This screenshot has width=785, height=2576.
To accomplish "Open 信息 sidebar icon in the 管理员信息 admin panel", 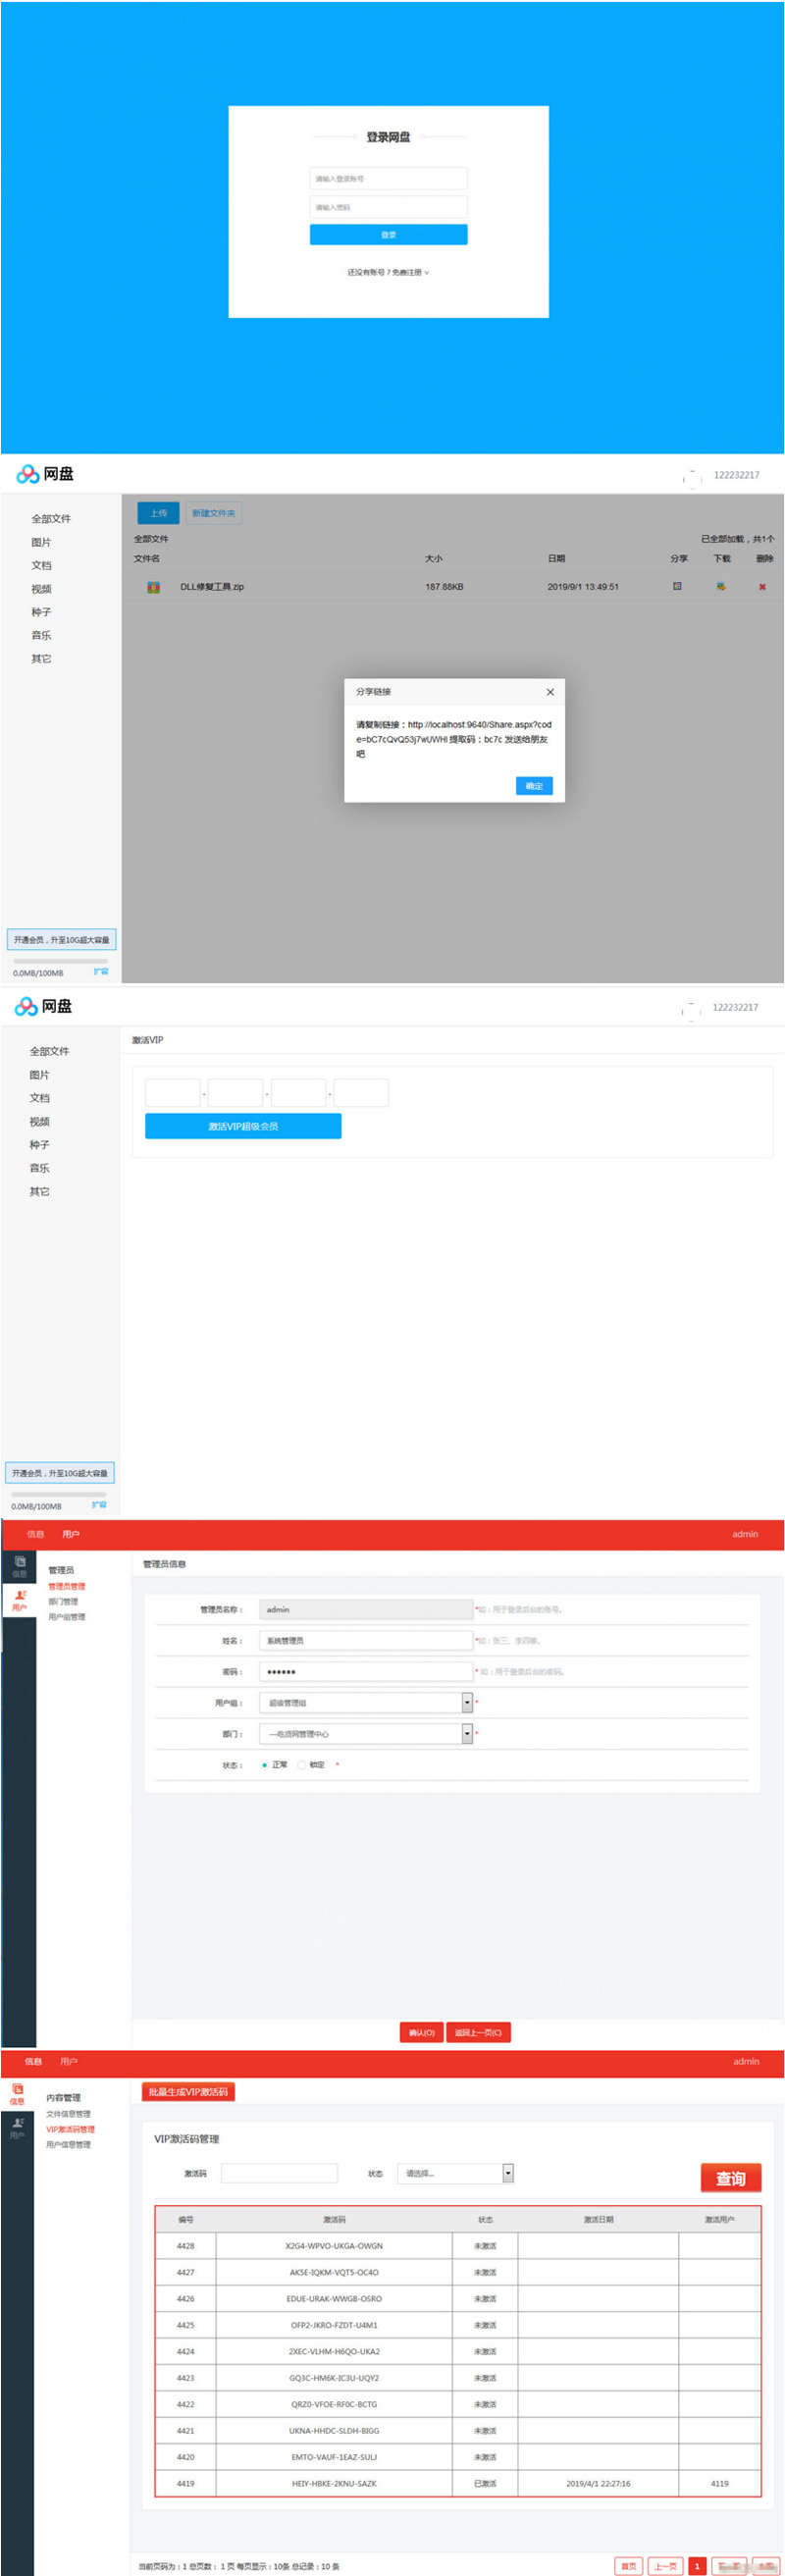I will click(19, 1566).
